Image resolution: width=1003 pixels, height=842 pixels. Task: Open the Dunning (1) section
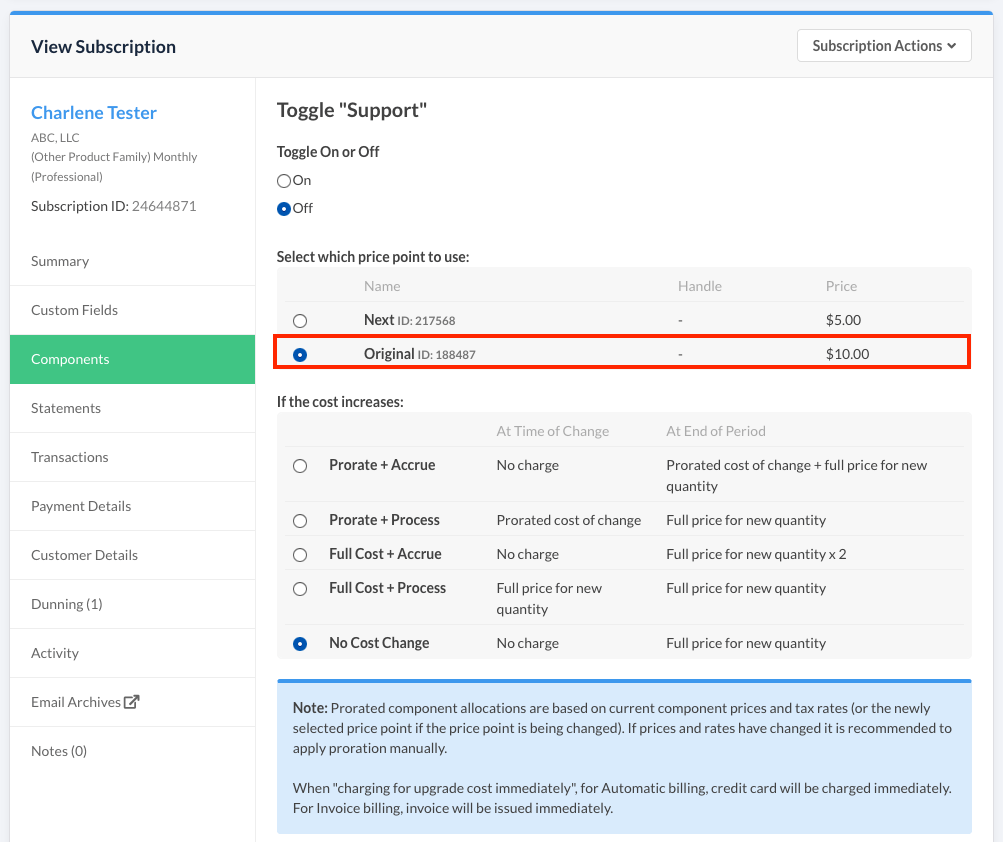point(66,604)
